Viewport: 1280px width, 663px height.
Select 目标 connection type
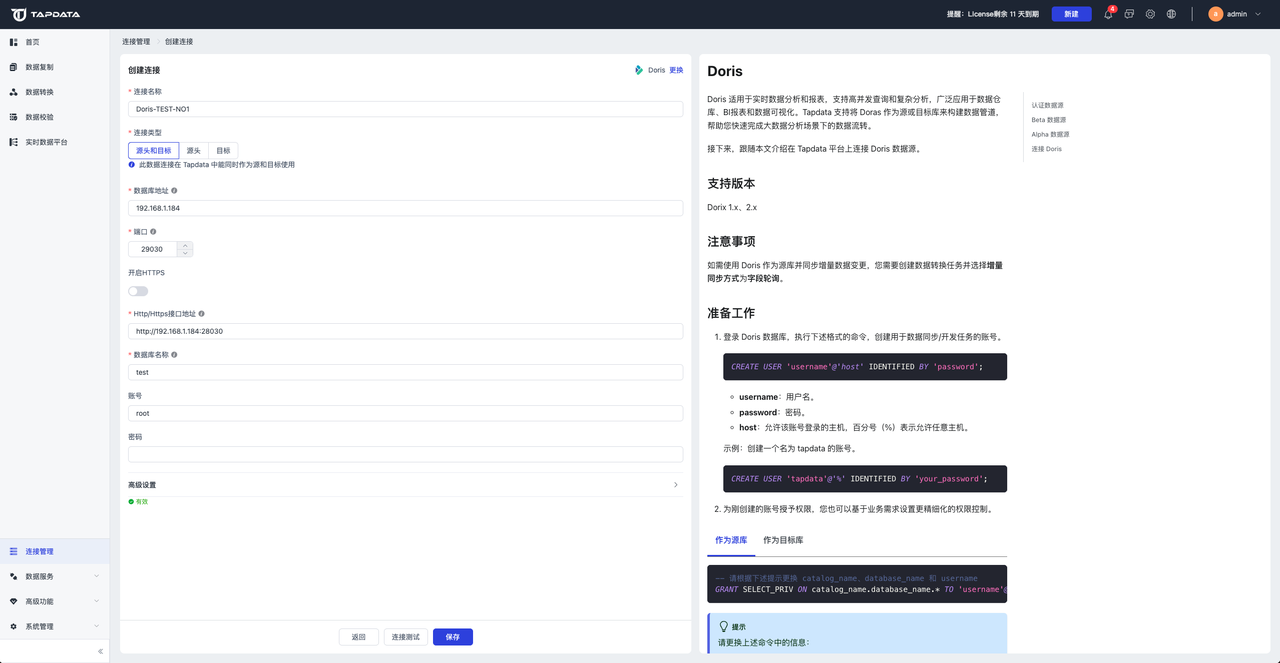point(223,150)
